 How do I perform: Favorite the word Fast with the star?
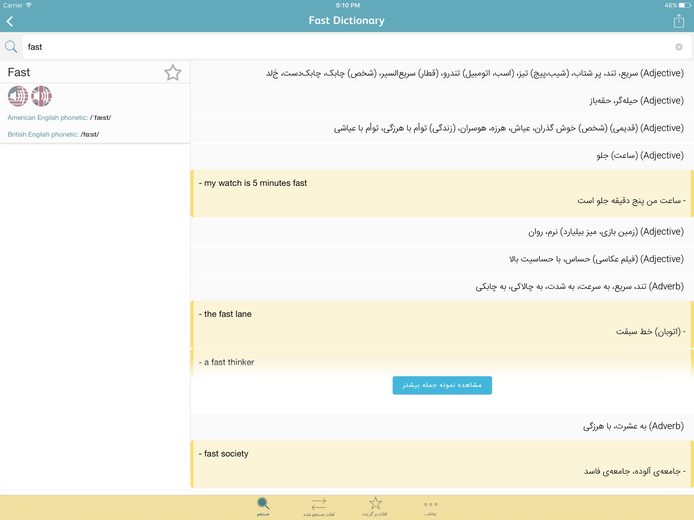point(173,73)
